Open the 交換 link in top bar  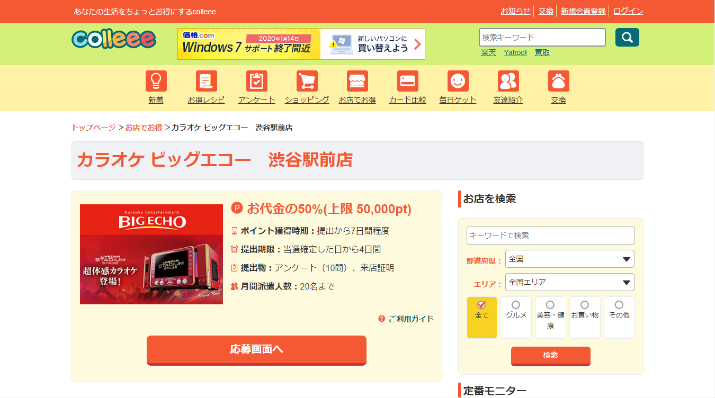point(546,11)
